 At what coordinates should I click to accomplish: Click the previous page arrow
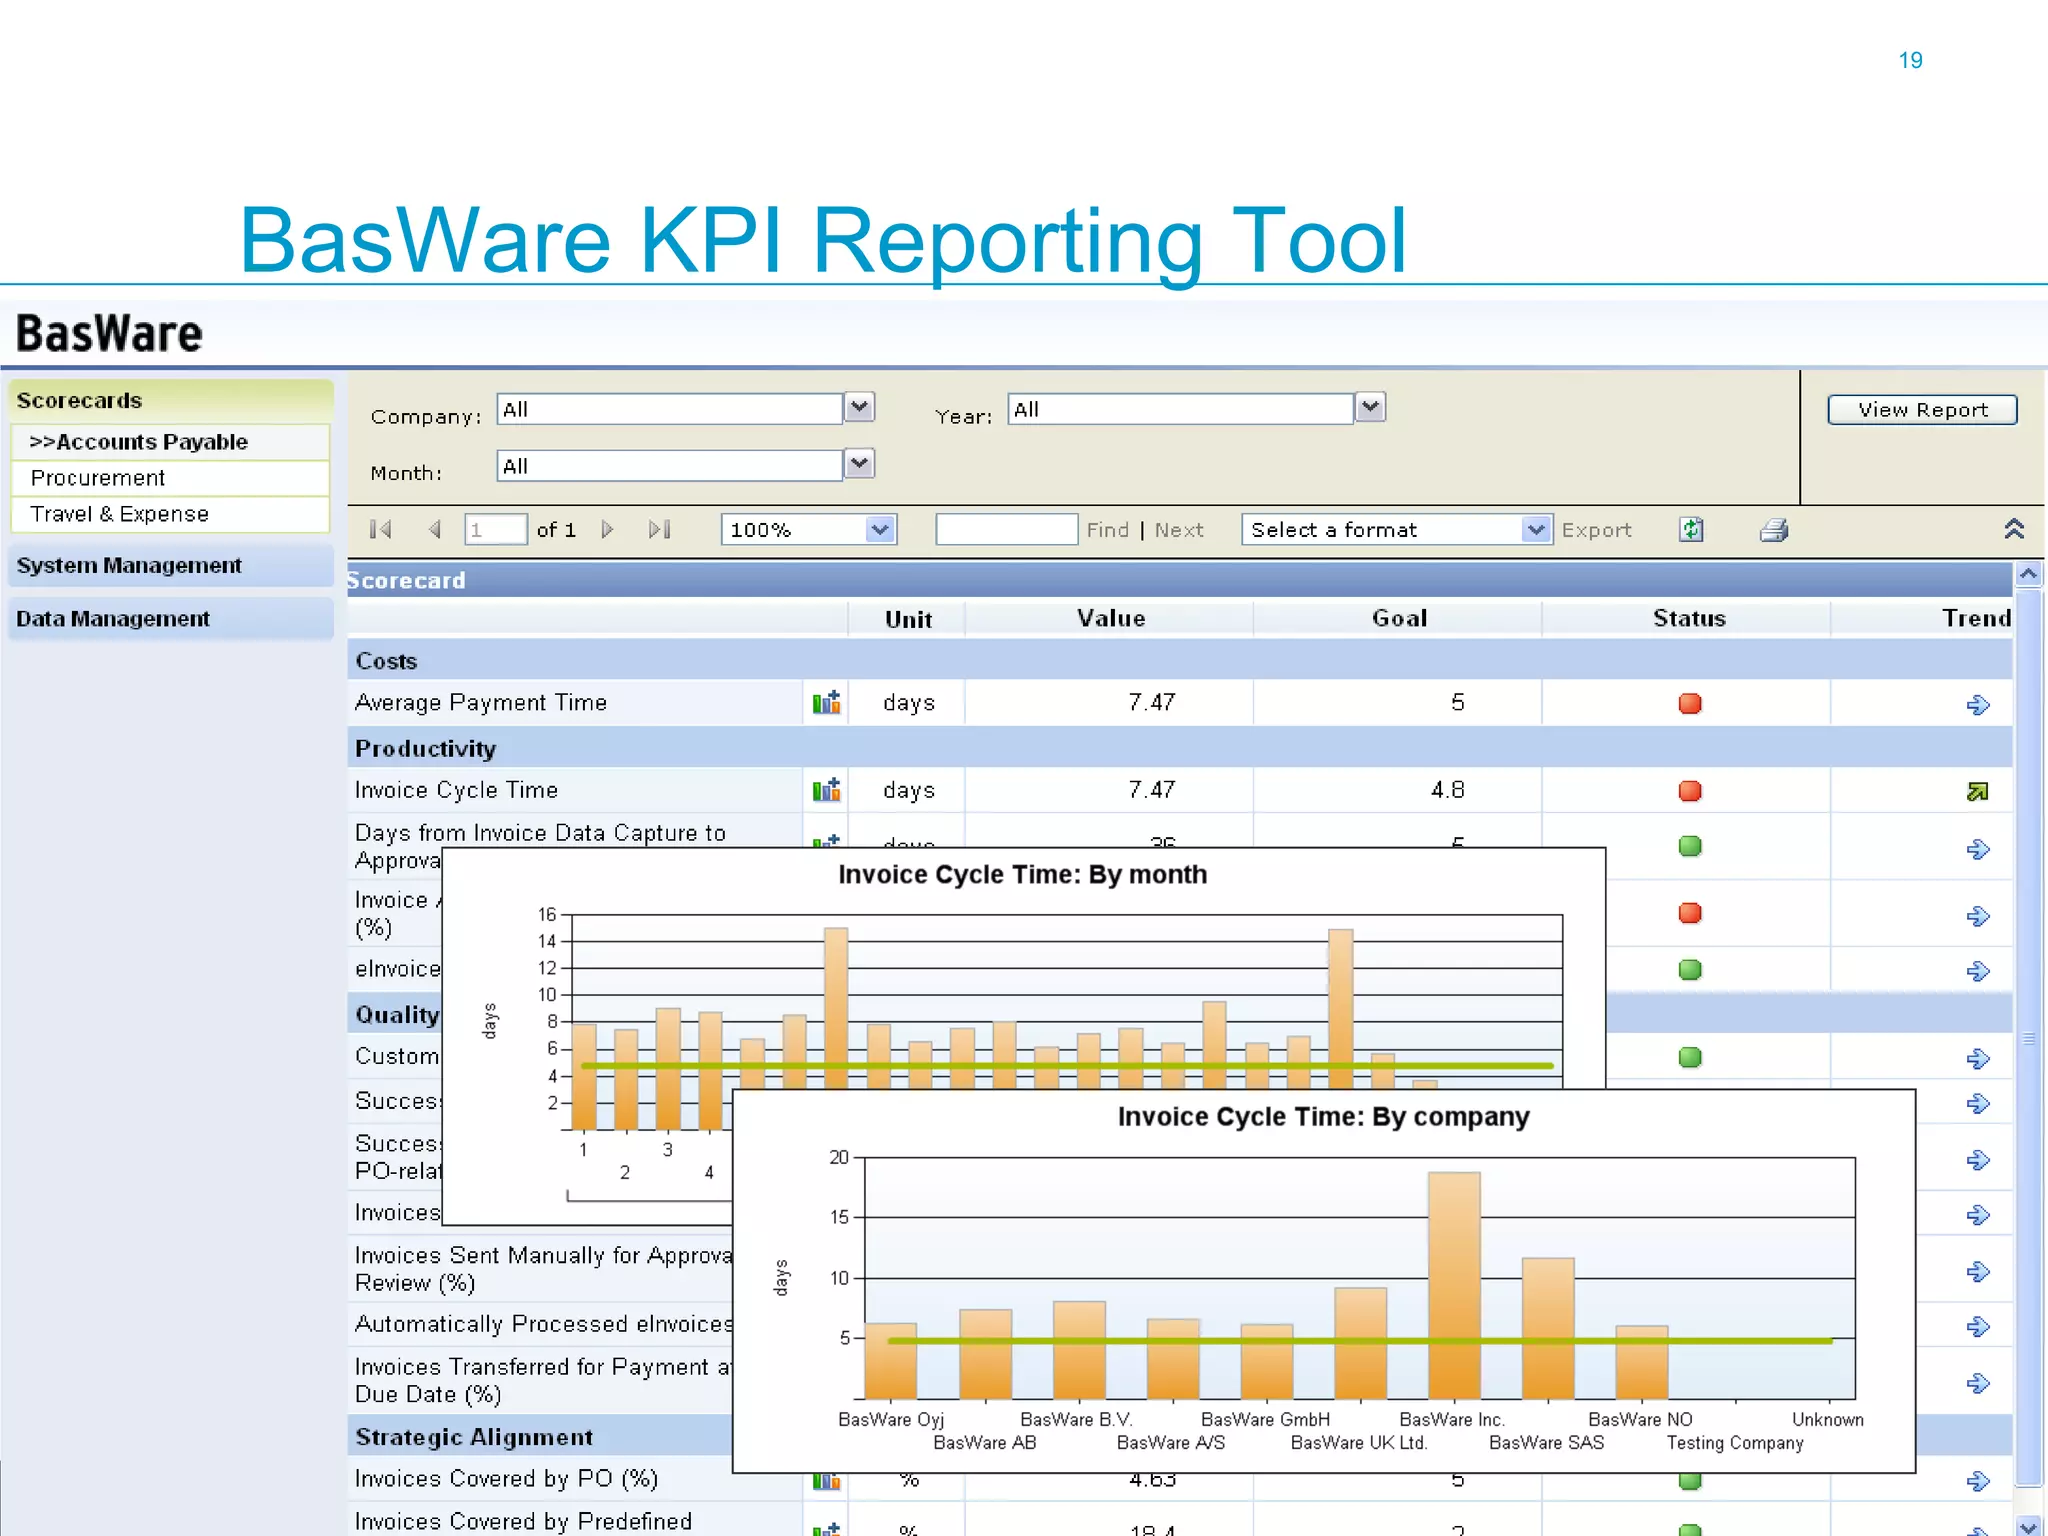(435, 530)
